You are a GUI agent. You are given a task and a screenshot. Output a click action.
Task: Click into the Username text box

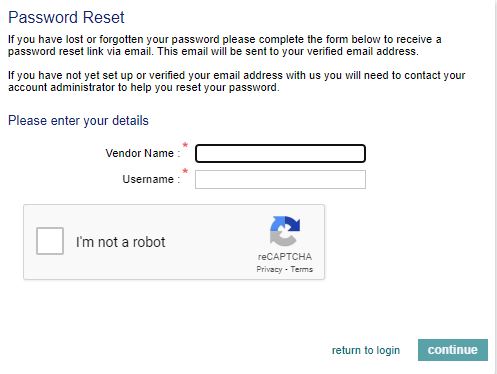(280, 180)
